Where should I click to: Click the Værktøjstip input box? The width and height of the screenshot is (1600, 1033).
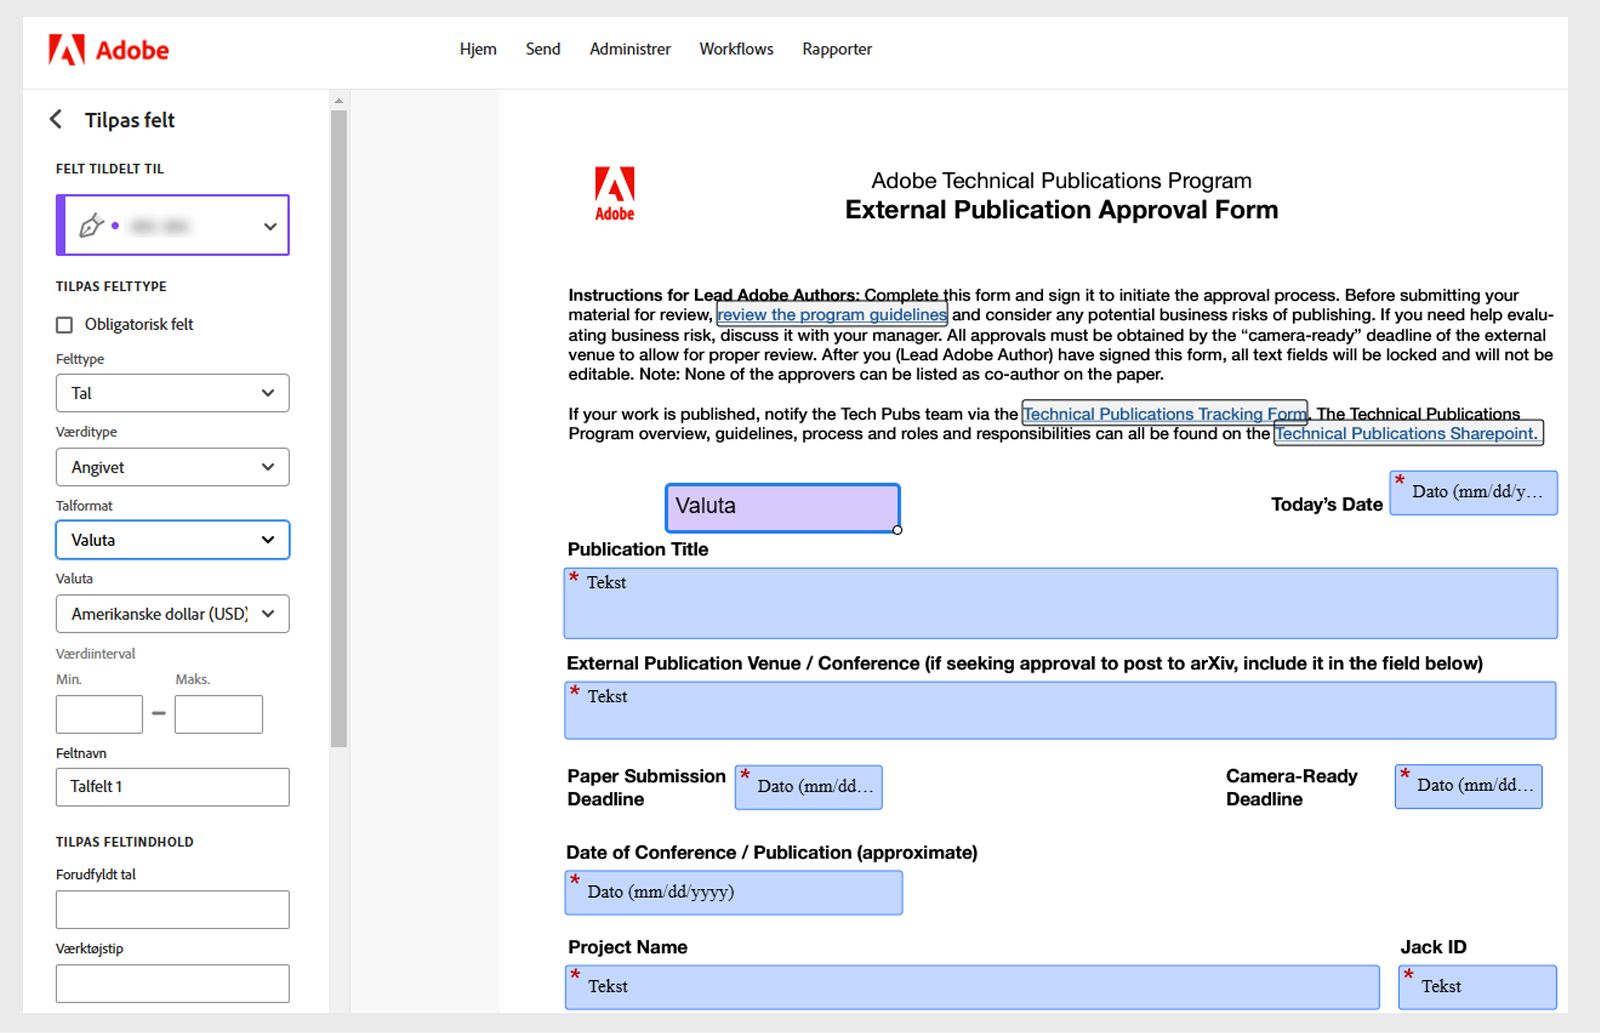coord(173,983)
